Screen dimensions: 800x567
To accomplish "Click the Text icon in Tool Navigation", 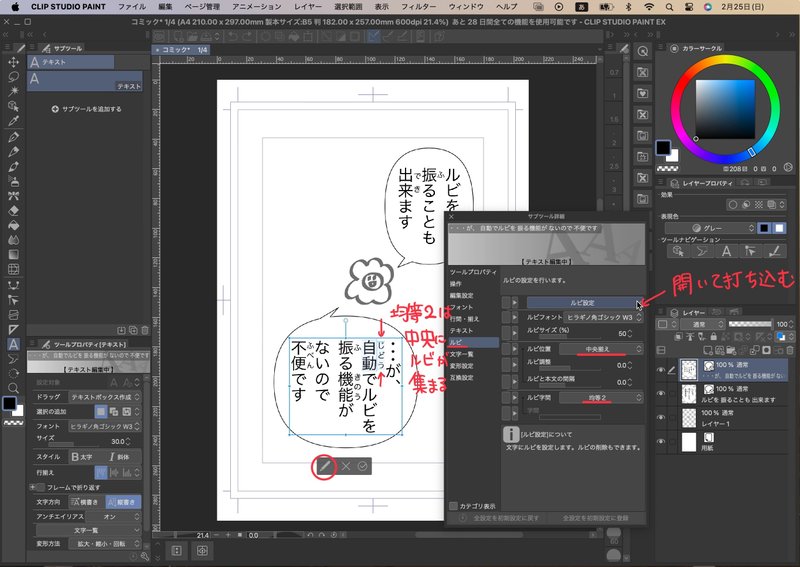I will 726,251.
